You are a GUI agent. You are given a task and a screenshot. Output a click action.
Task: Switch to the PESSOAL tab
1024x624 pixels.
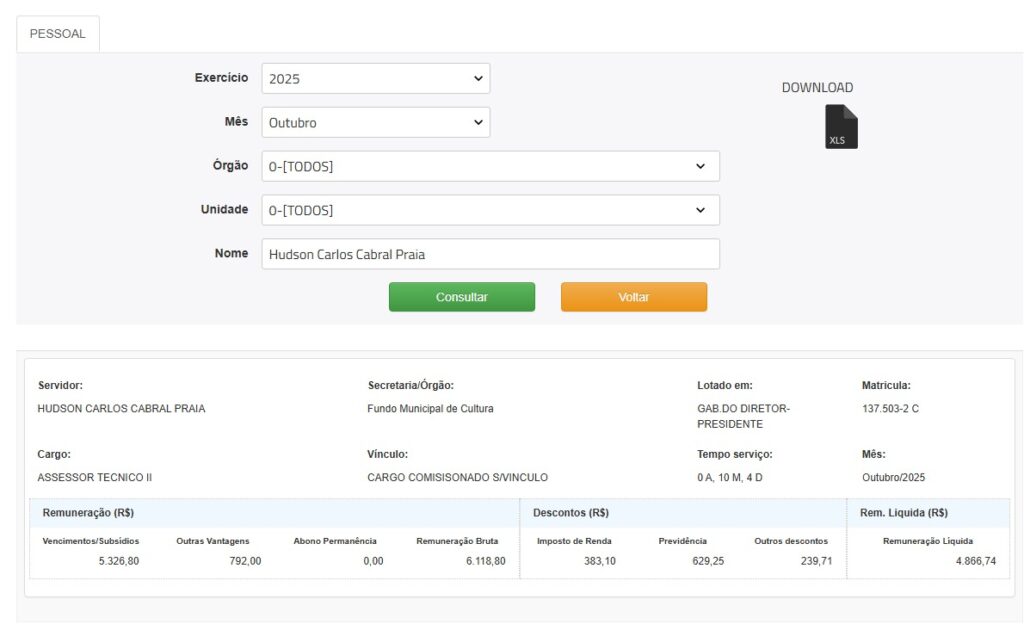[58, 34]
